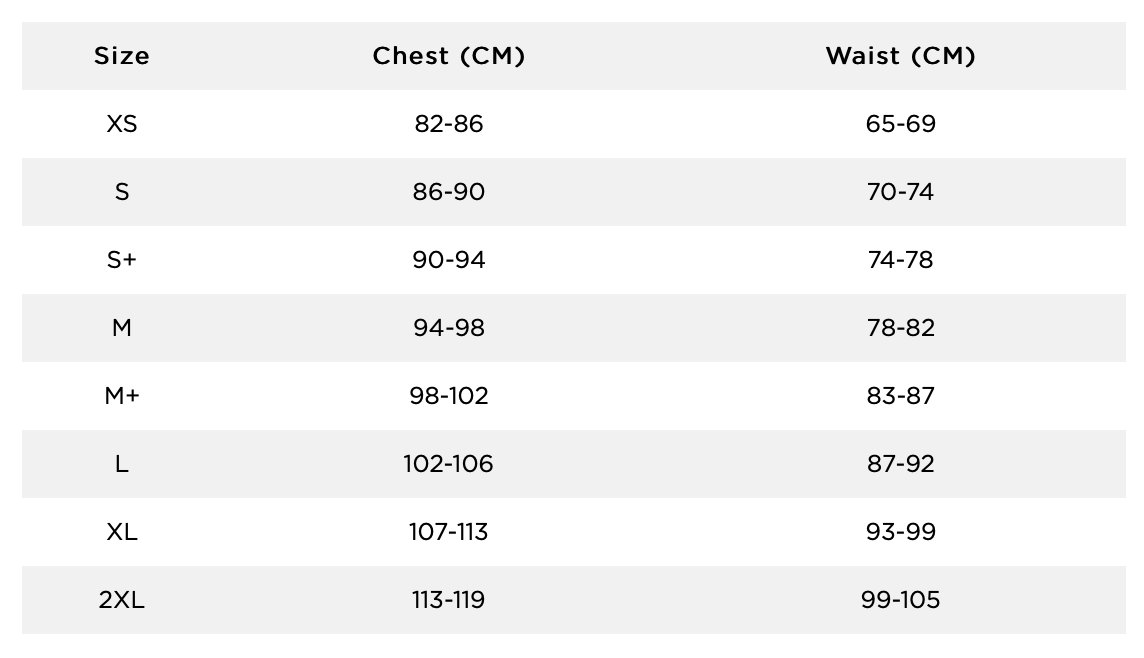
Task: Click the Waist (CM) column header
Action: [900, 56]
